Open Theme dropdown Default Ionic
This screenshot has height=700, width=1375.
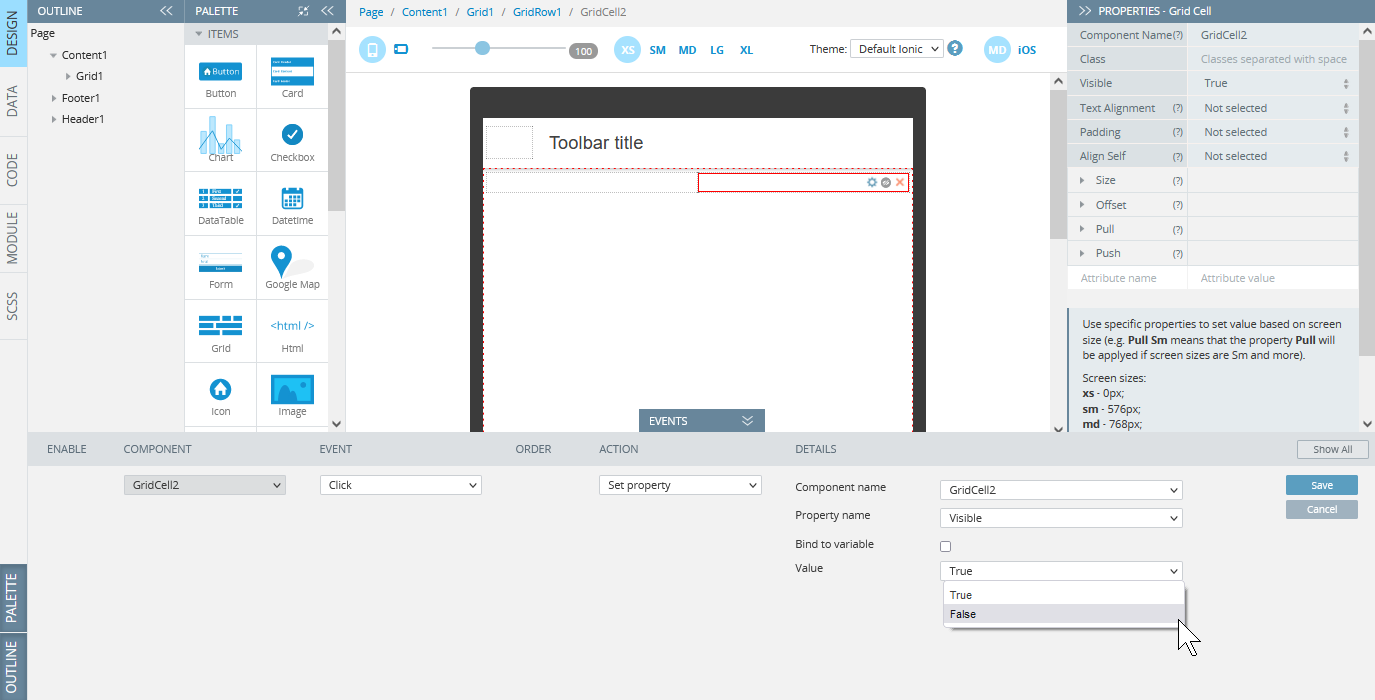(x=897, y=48)
